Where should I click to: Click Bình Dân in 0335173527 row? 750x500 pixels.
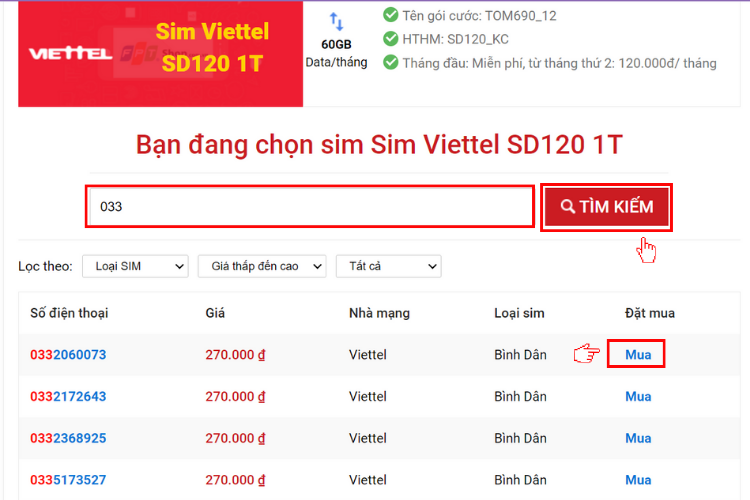[x=520, y=479]
